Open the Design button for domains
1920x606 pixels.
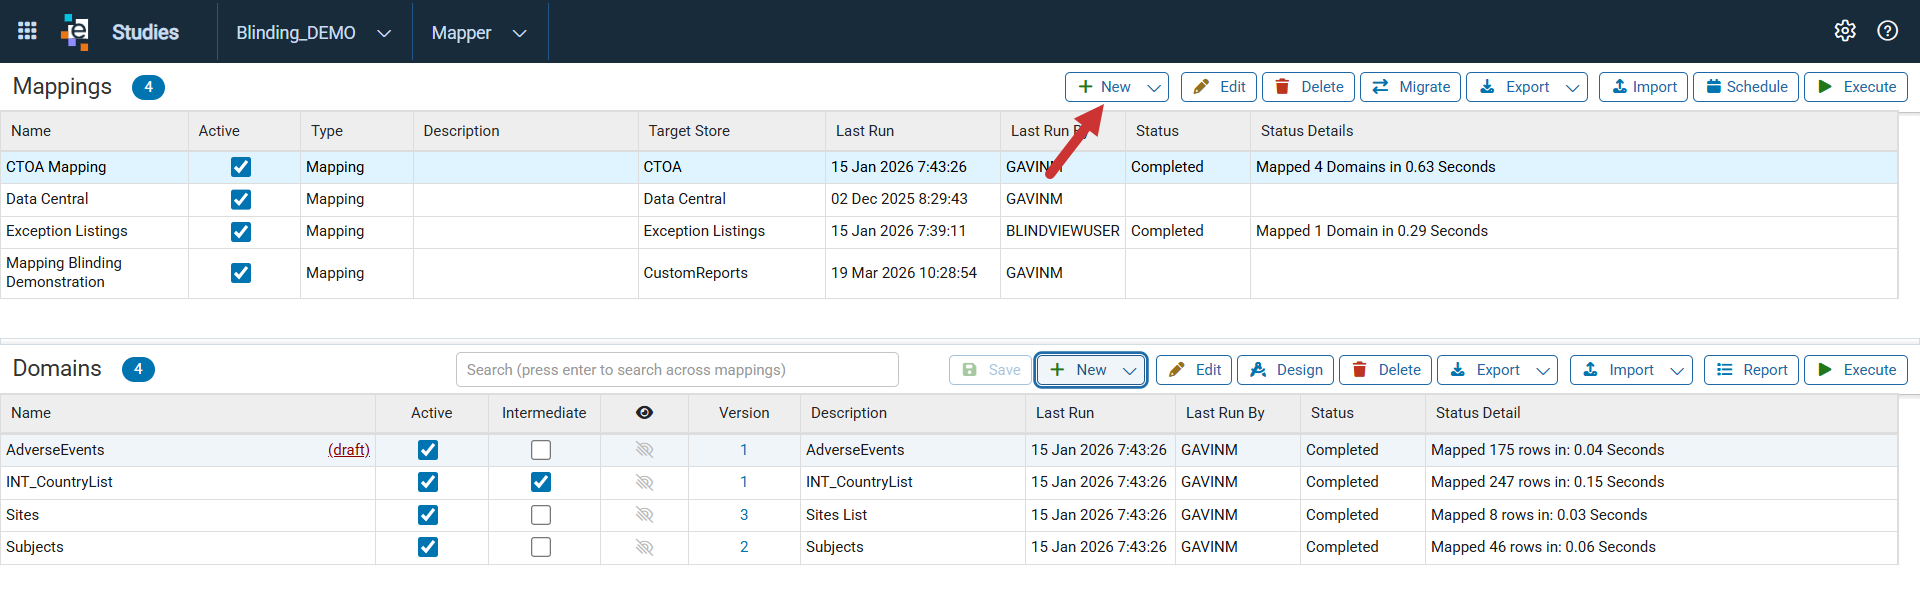pos(1286,370)
